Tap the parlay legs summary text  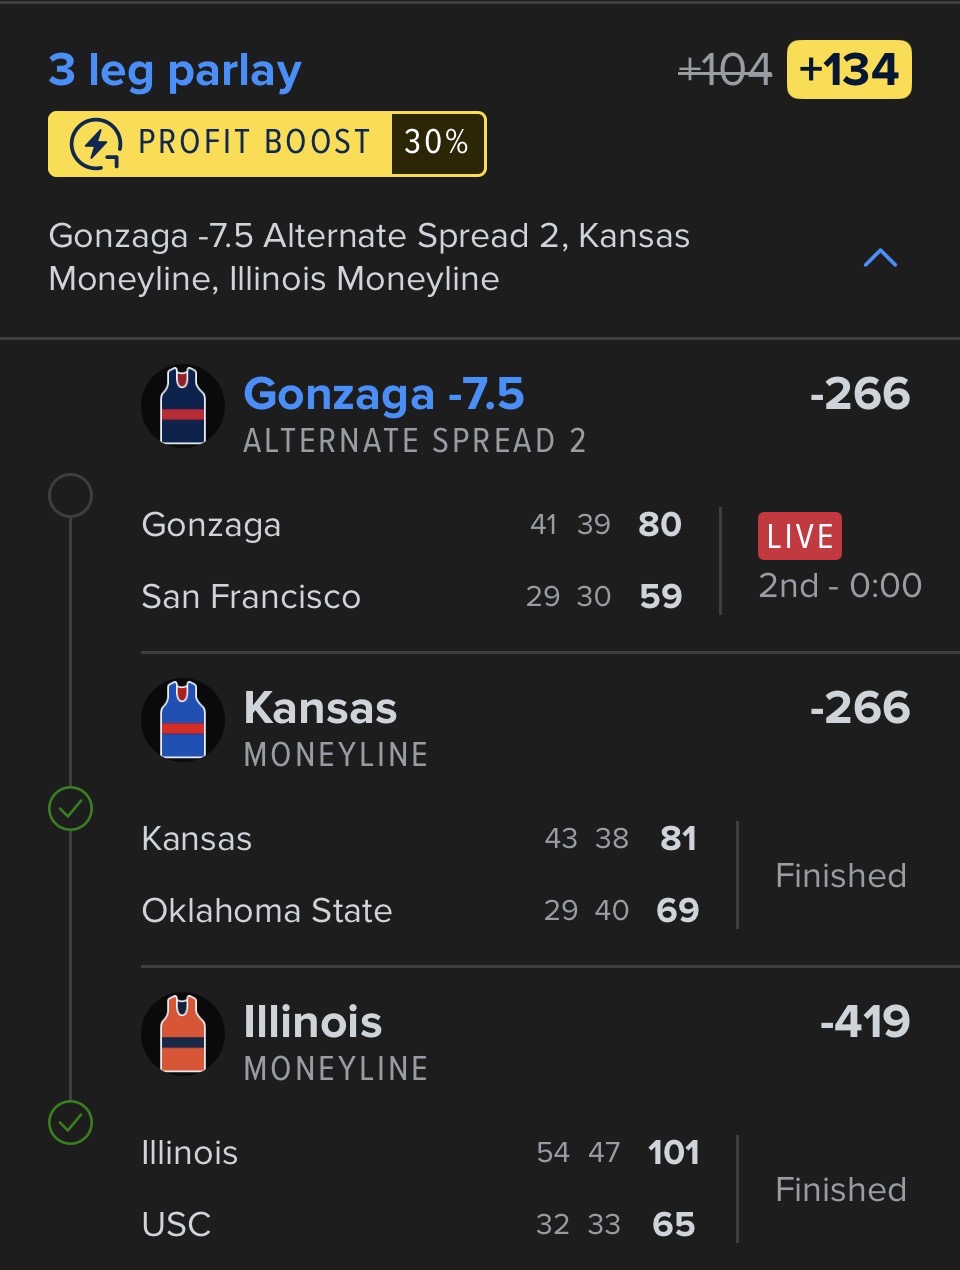[x=369, y=257]
